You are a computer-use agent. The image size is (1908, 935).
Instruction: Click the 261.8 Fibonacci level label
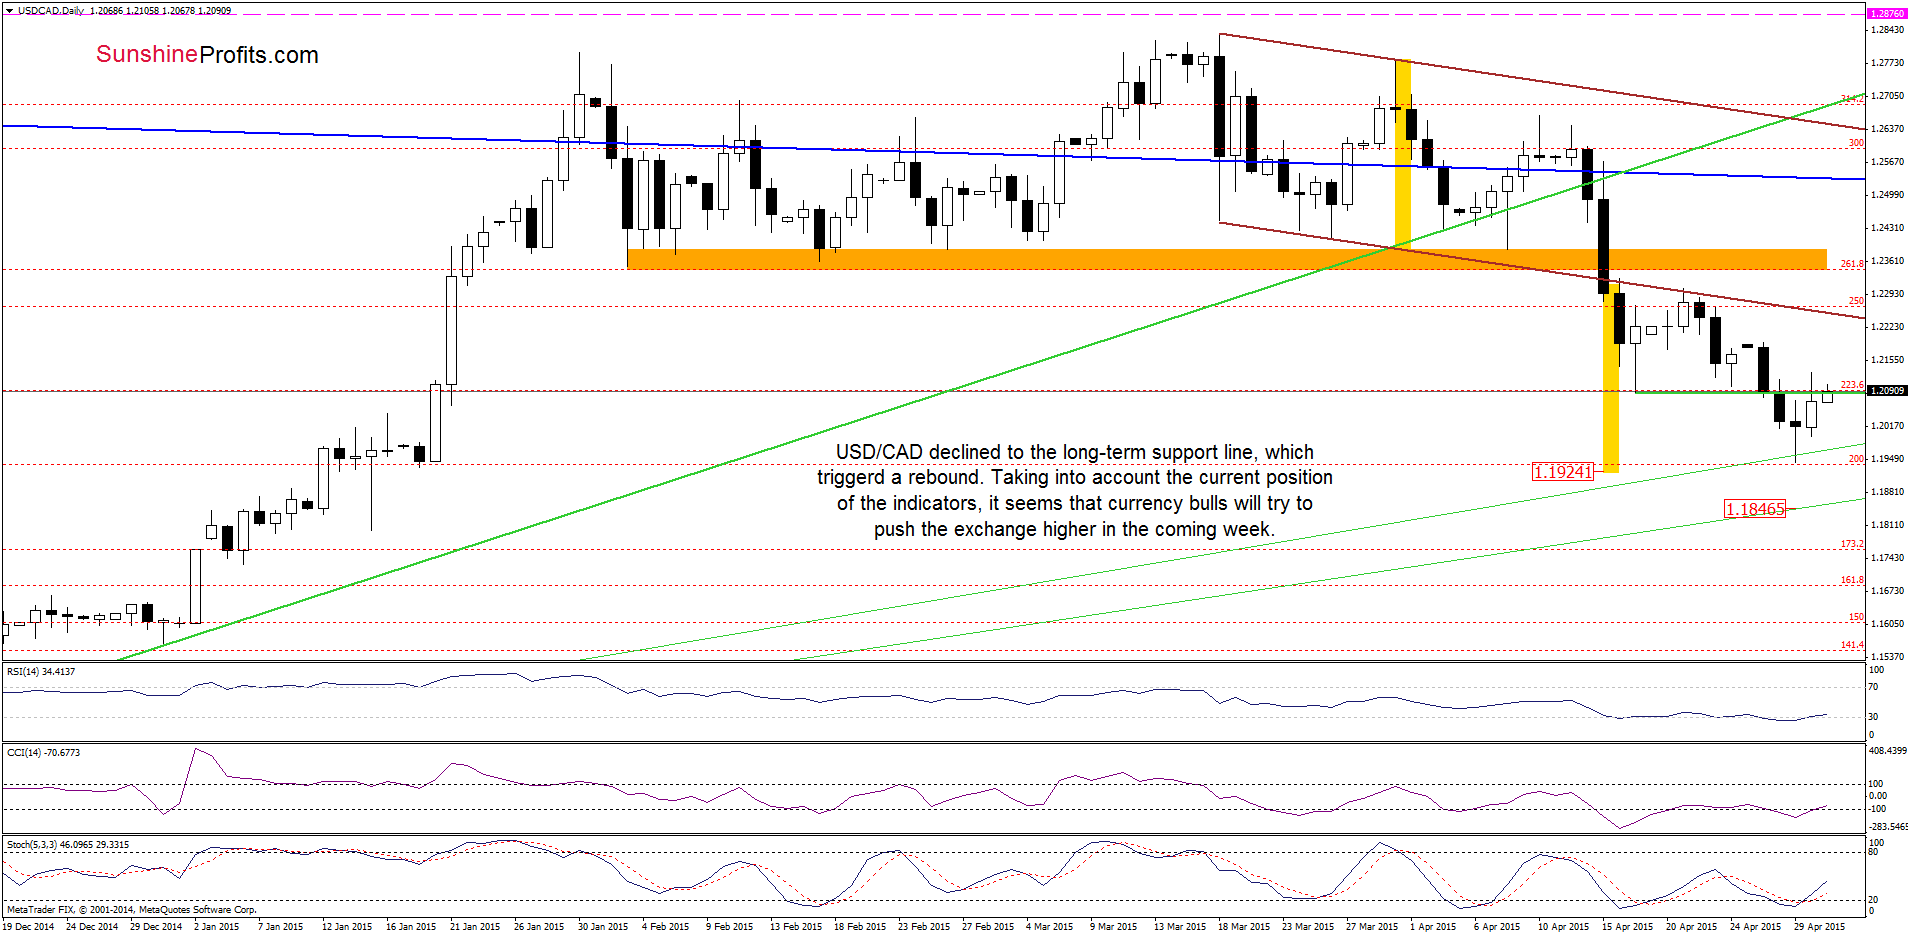(x=1852, y=264)
